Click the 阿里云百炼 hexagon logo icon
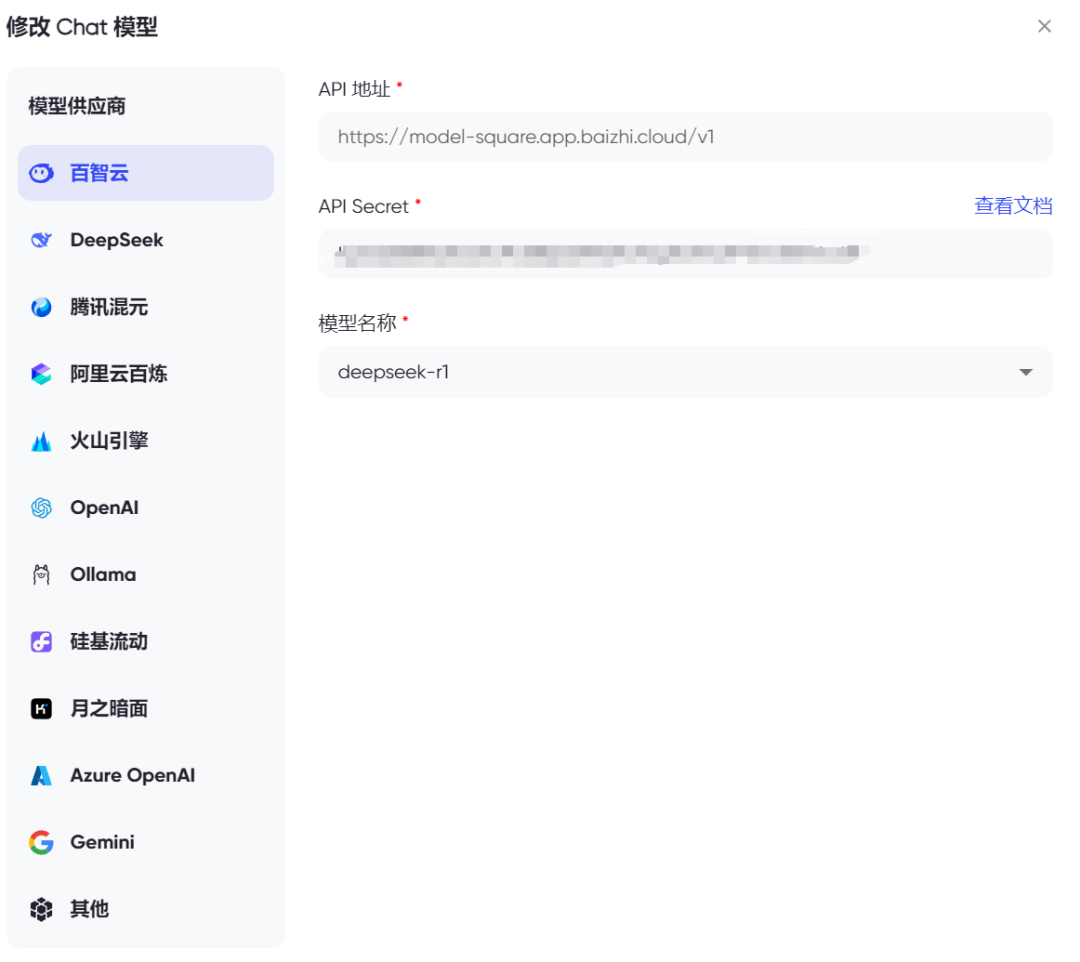Viewport: 1080px width, 962px height. (41, 374)
